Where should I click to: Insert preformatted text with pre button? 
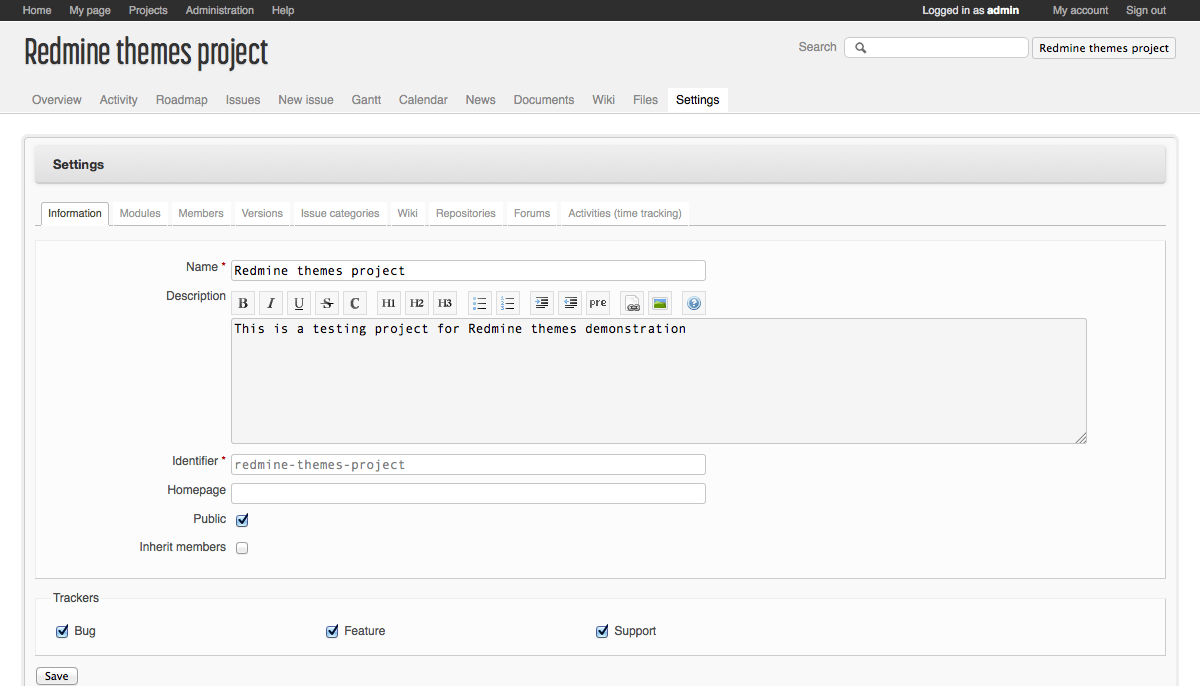click(x=598, y=303)
